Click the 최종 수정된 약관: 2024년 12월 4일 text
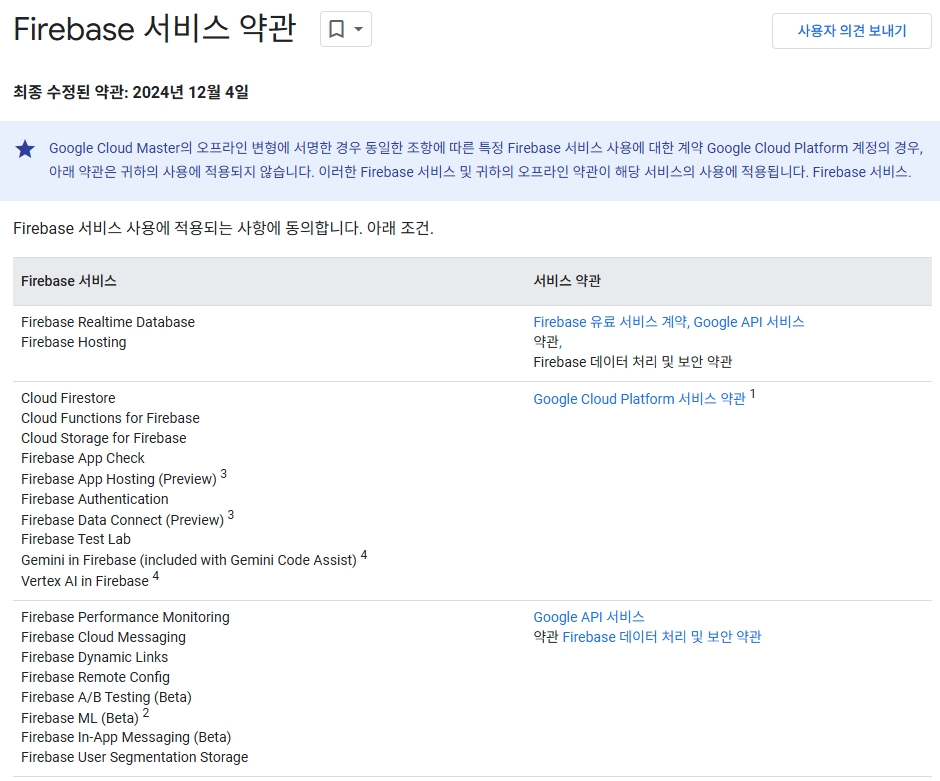The width and height of the screenshot is (940, 781). 131,92
